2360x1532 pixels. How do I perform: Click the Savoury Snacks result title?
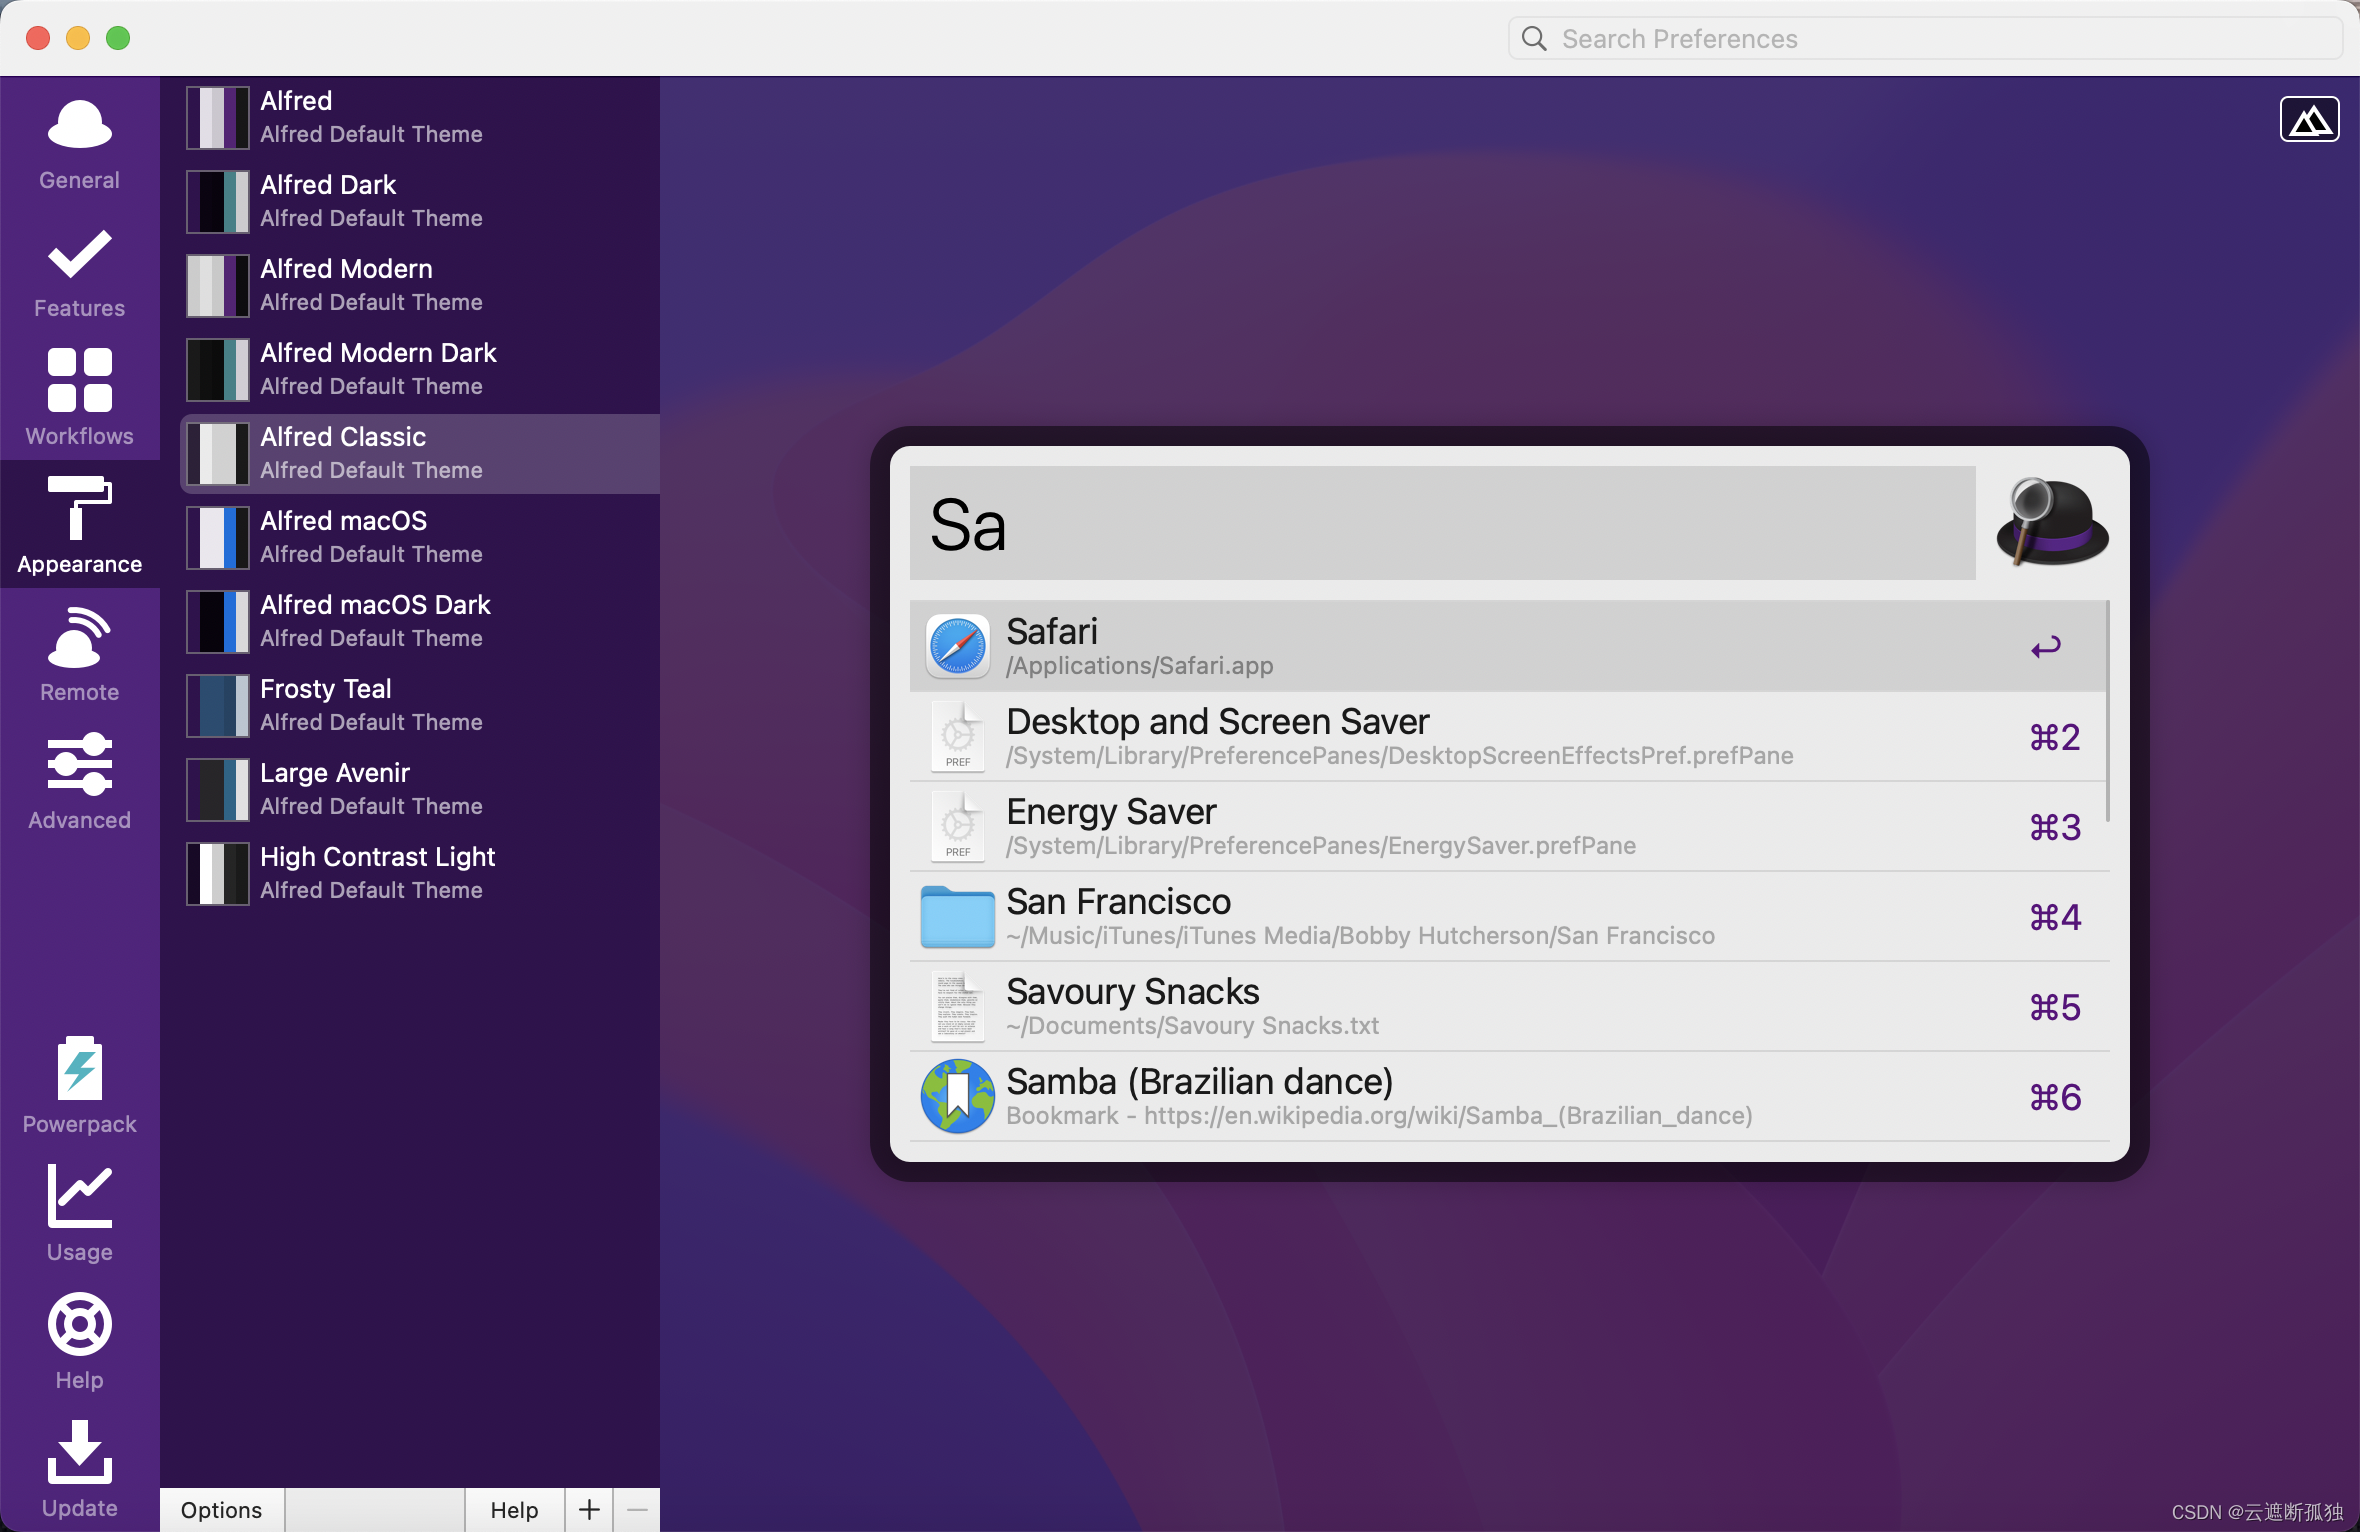click(1132, 991)
